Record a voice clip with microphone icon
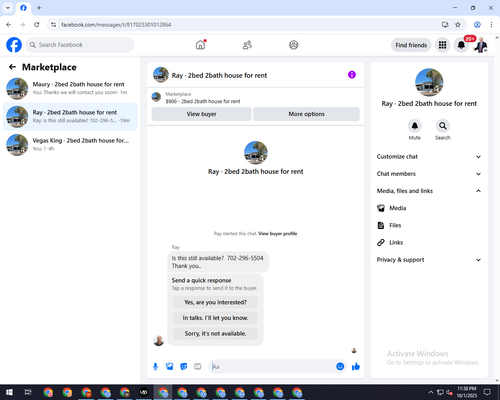The height and width of the screenshot is (400, 500). (x=155, y=367)
